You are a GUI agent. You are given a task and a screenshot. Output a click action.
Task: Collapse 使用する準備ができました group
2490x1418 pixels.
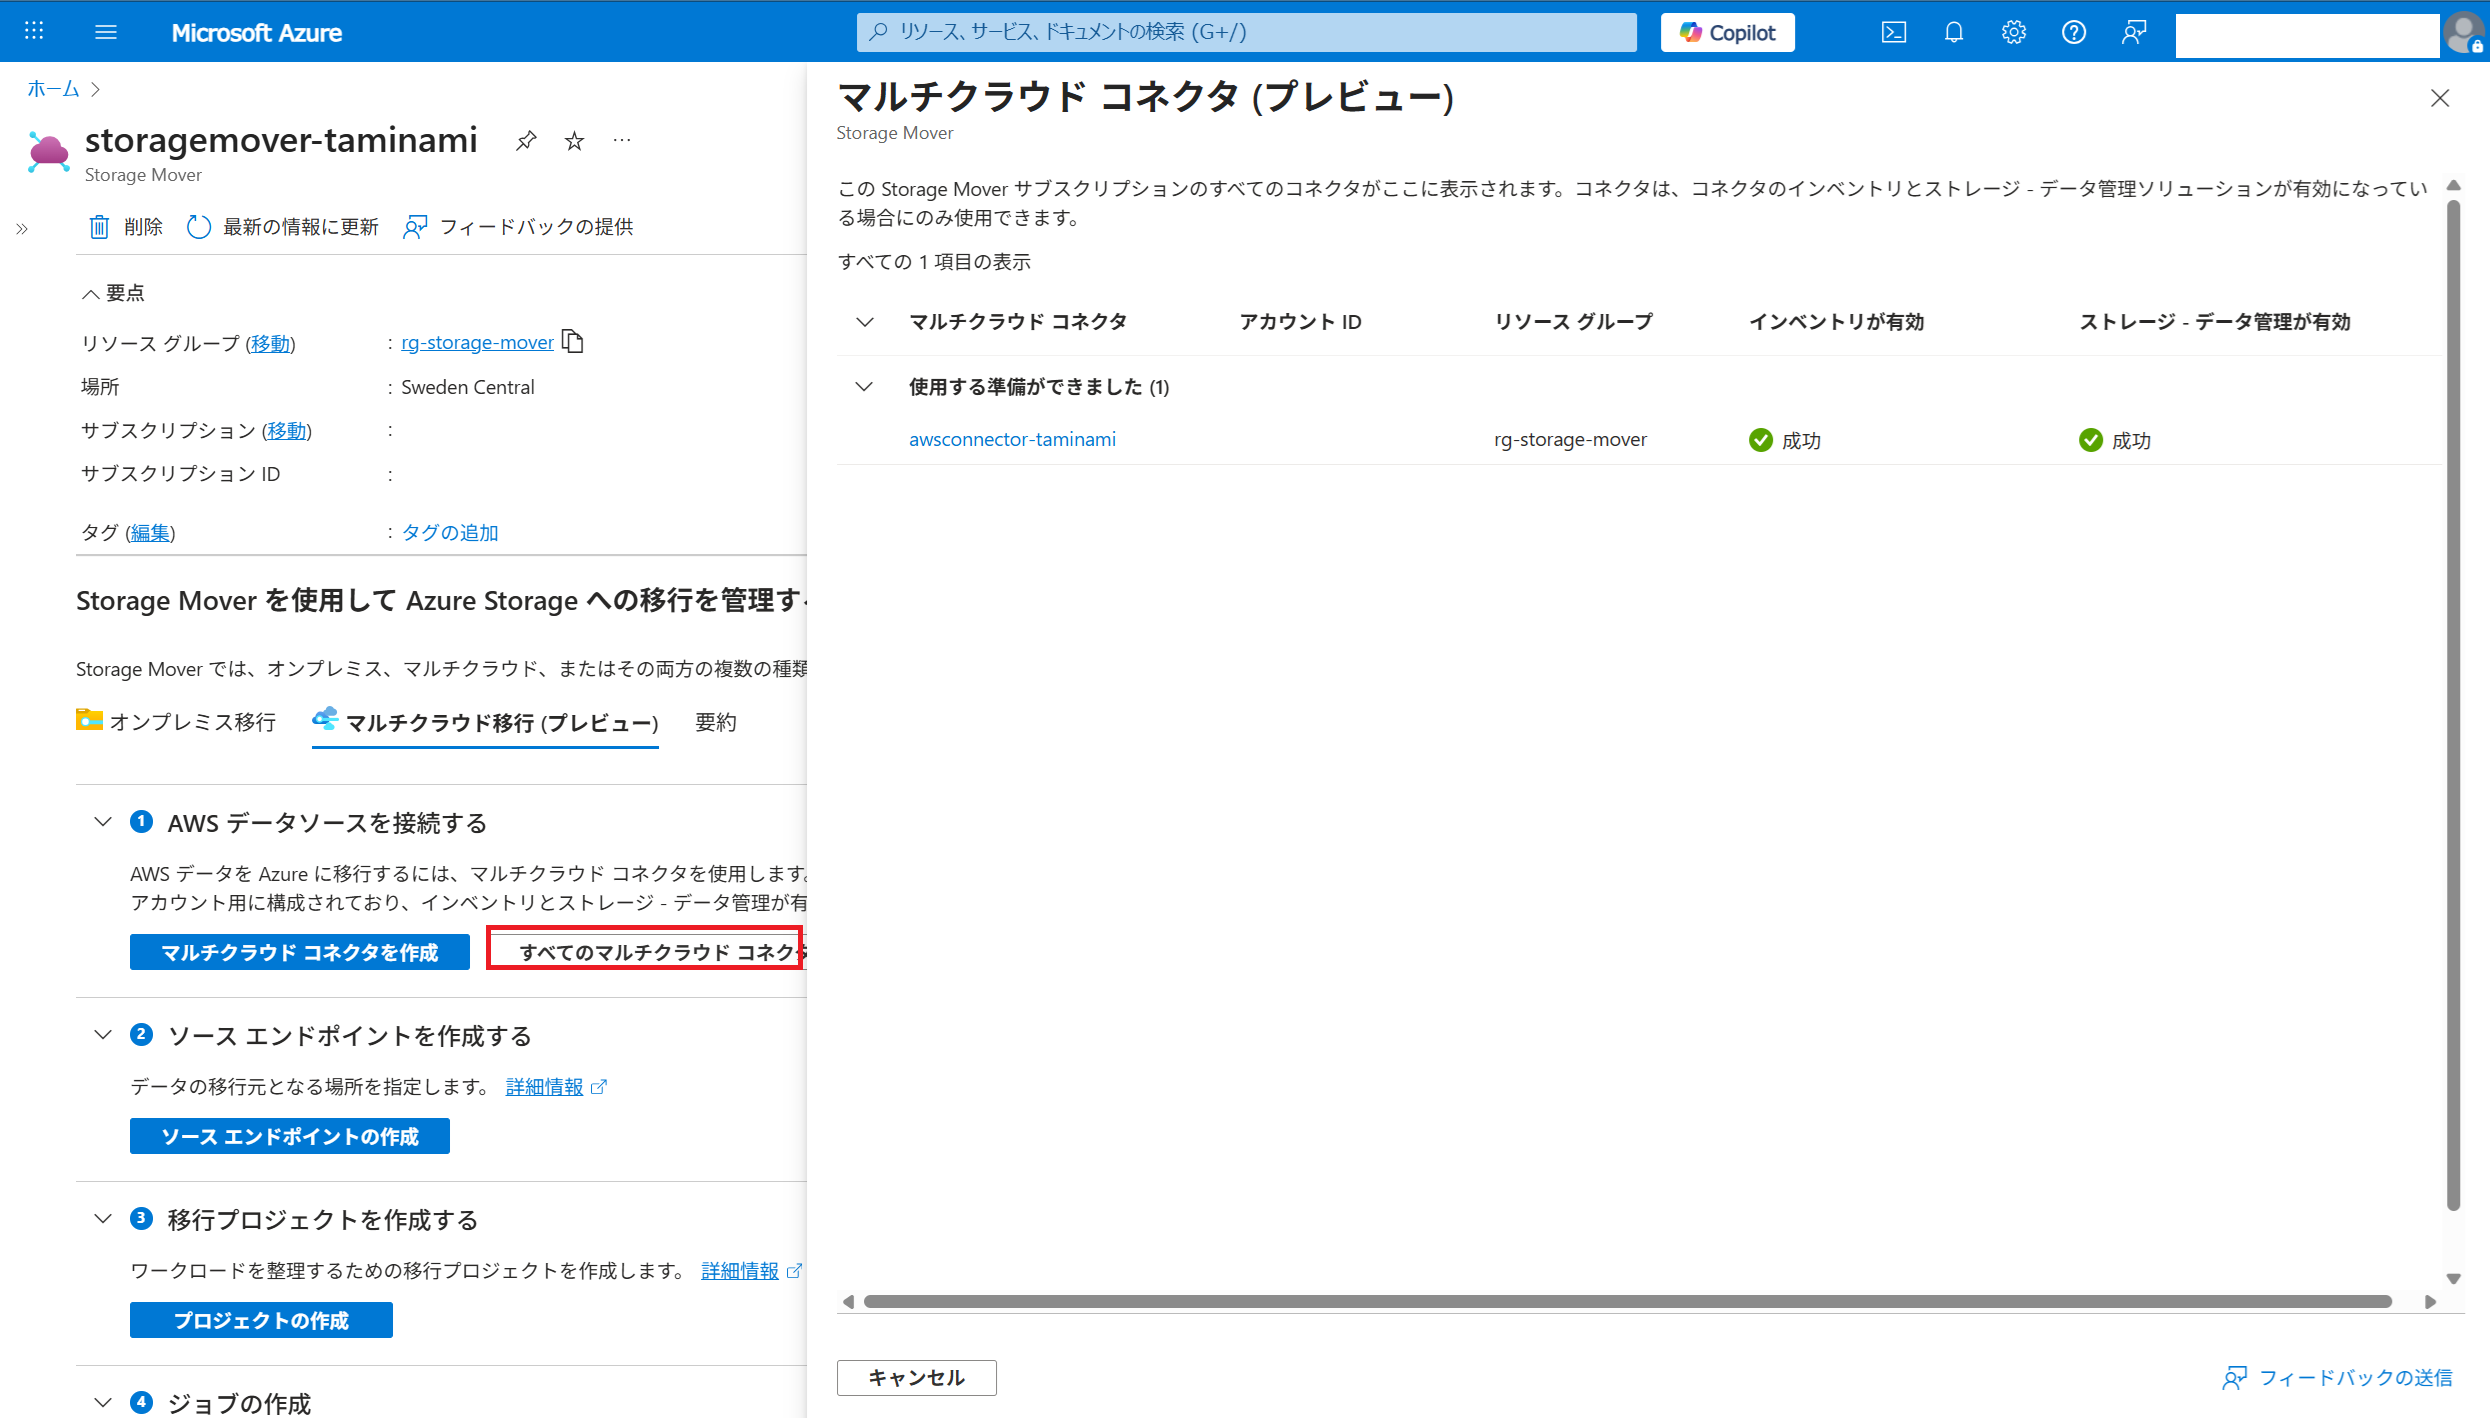point(865,387)
